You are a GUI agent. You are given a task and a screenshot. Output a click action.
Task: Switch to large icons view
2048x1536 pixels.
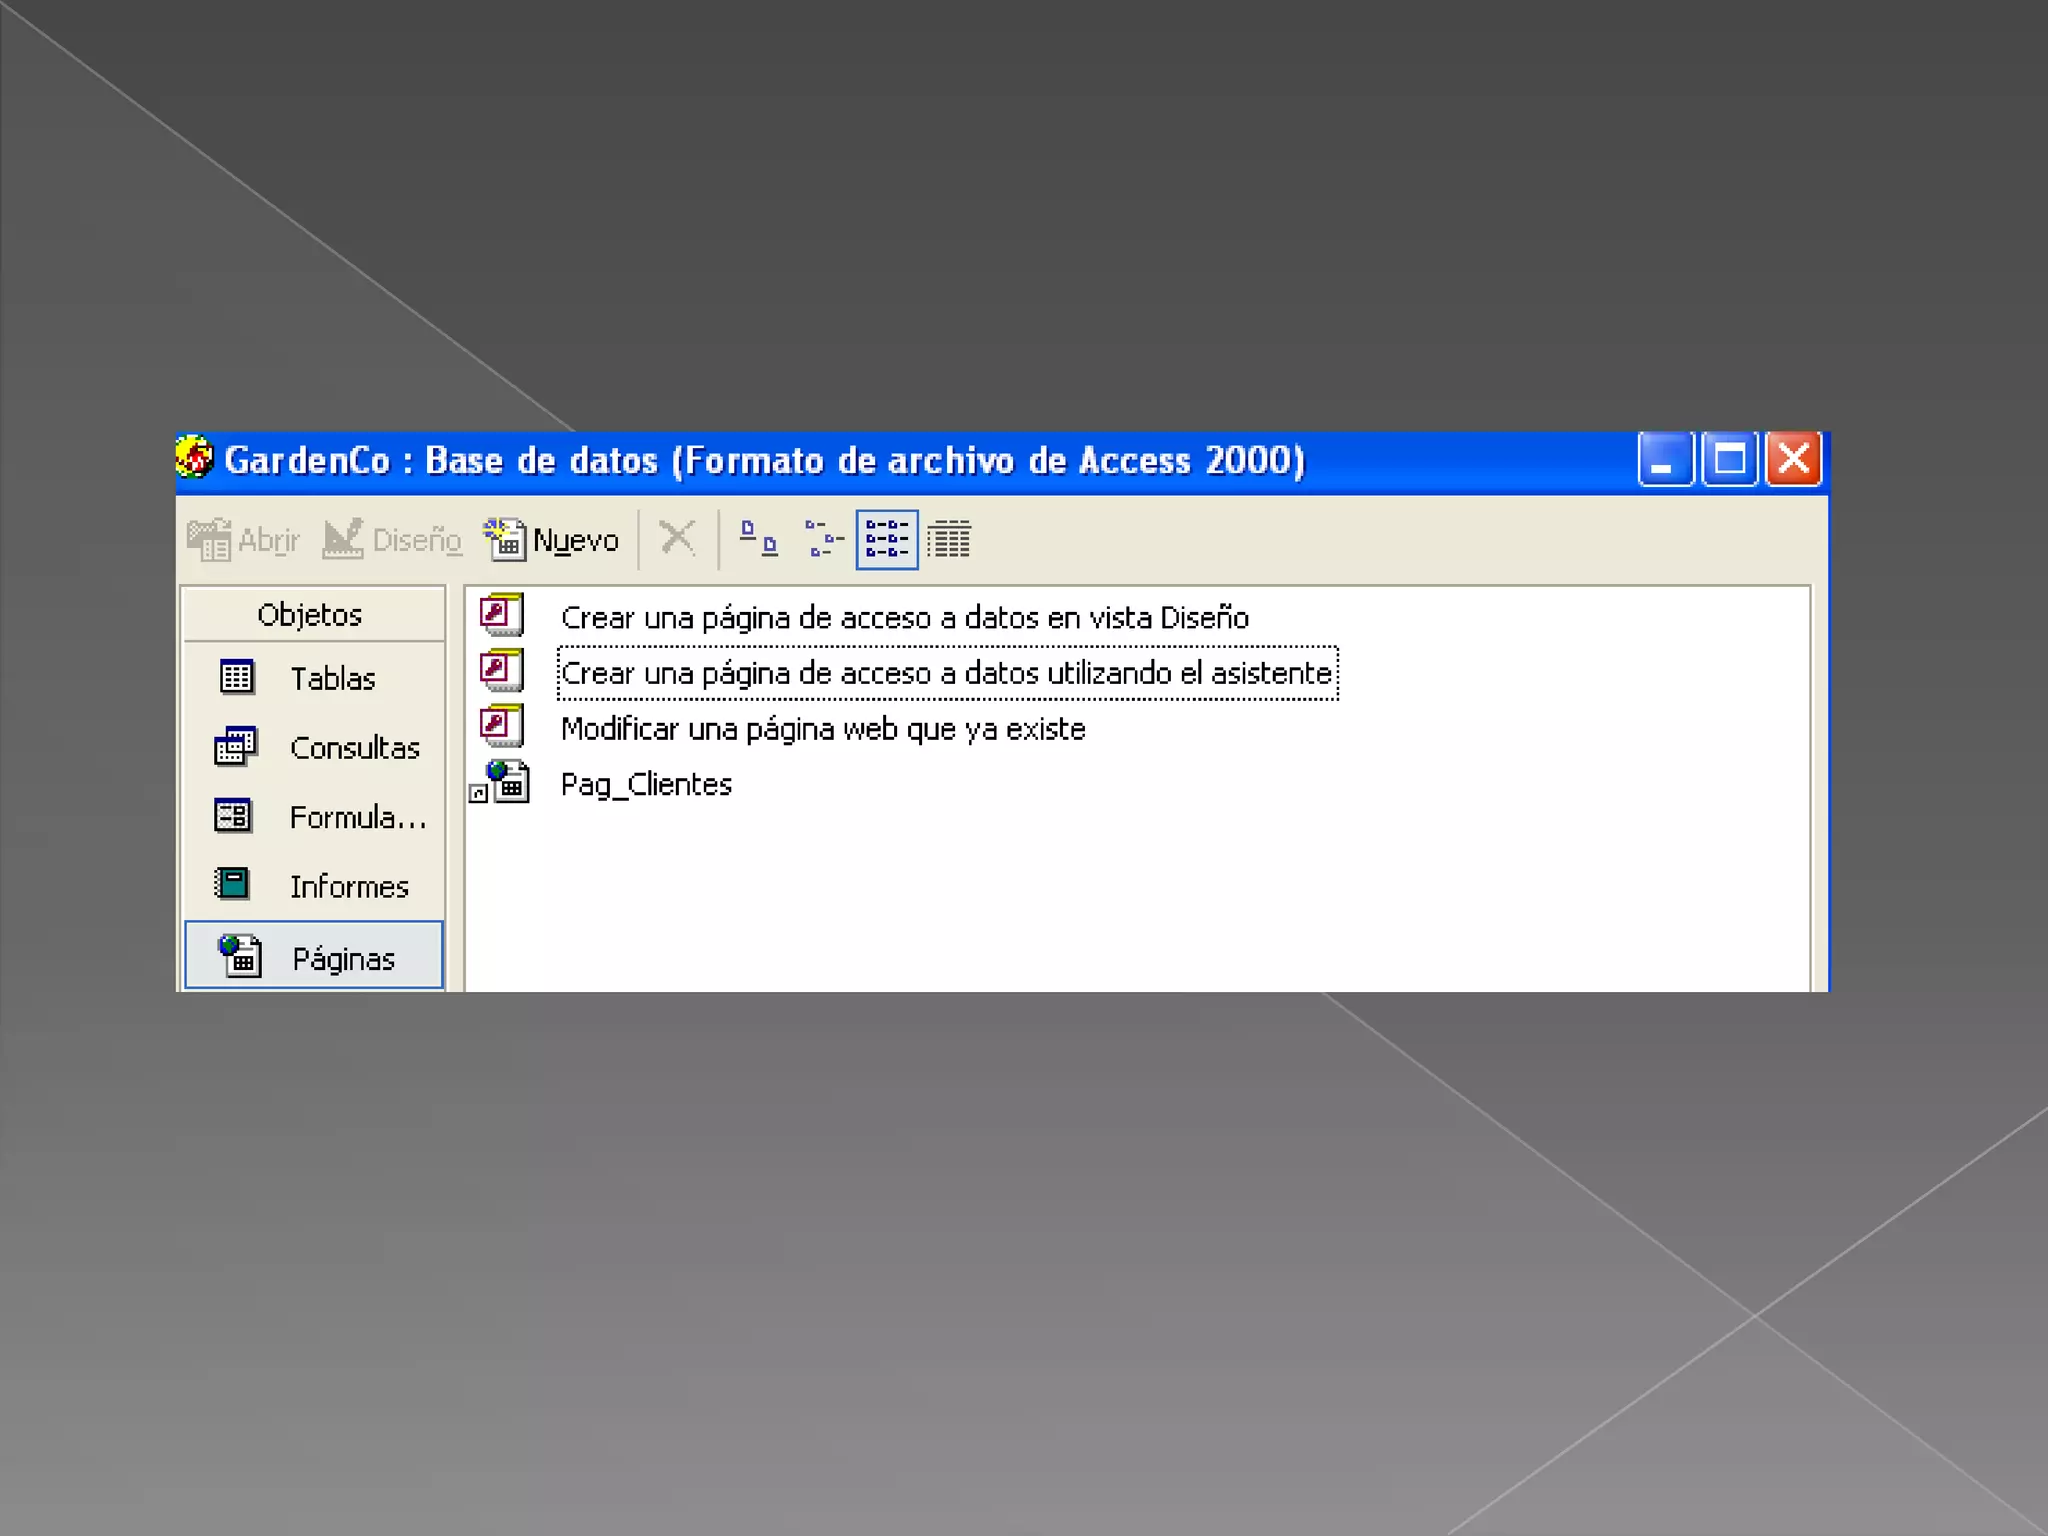click(758, 539)
